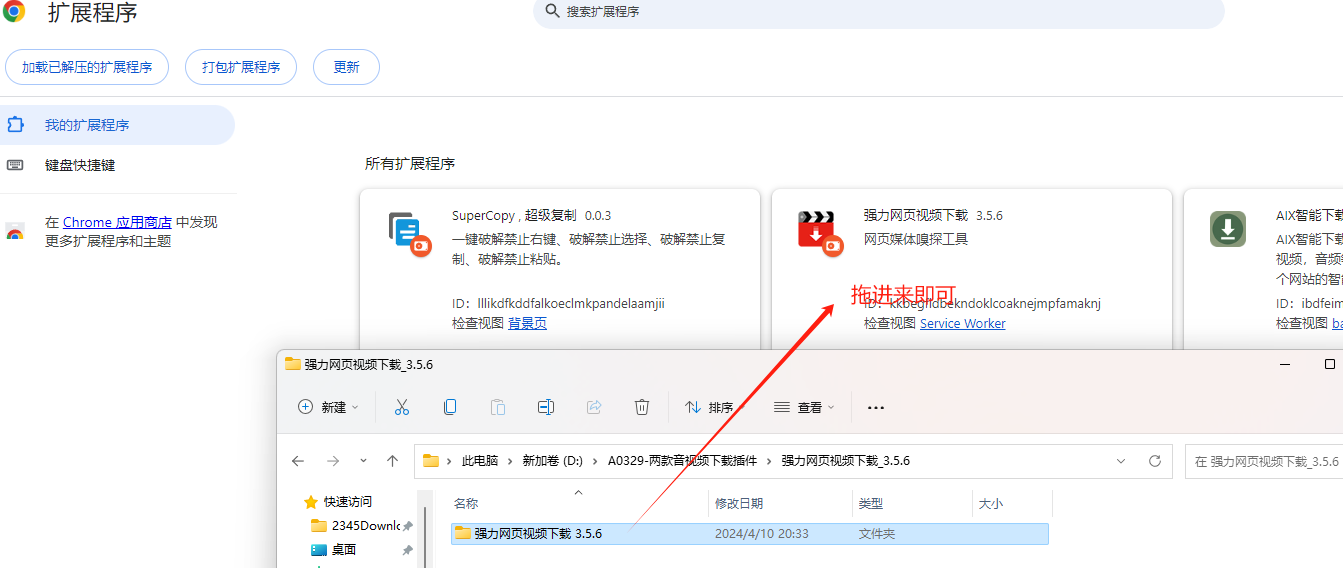Image resolution: width=1343 pixels, height=568 pixels.
Task: Click the Share icon in Explorer toolbar
Action: [x=594, y=407]
